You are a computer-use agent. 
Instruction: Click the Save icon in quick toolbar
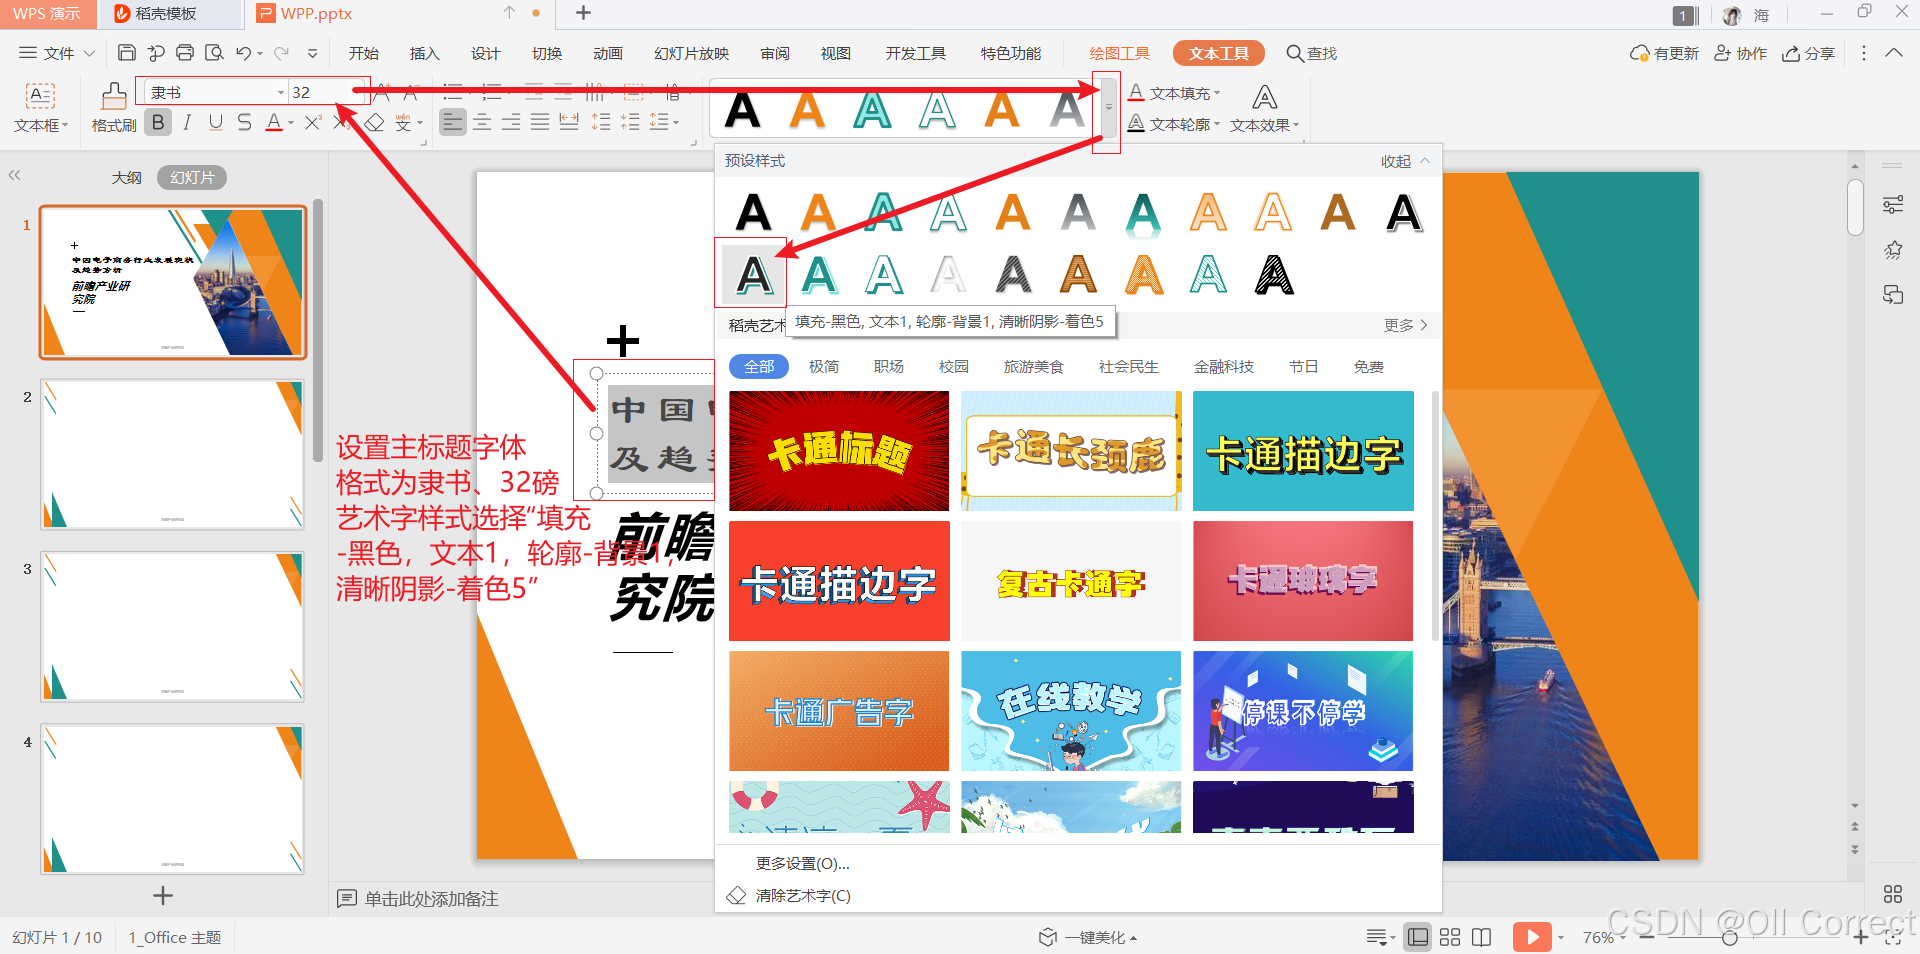(x=127, y=53)
